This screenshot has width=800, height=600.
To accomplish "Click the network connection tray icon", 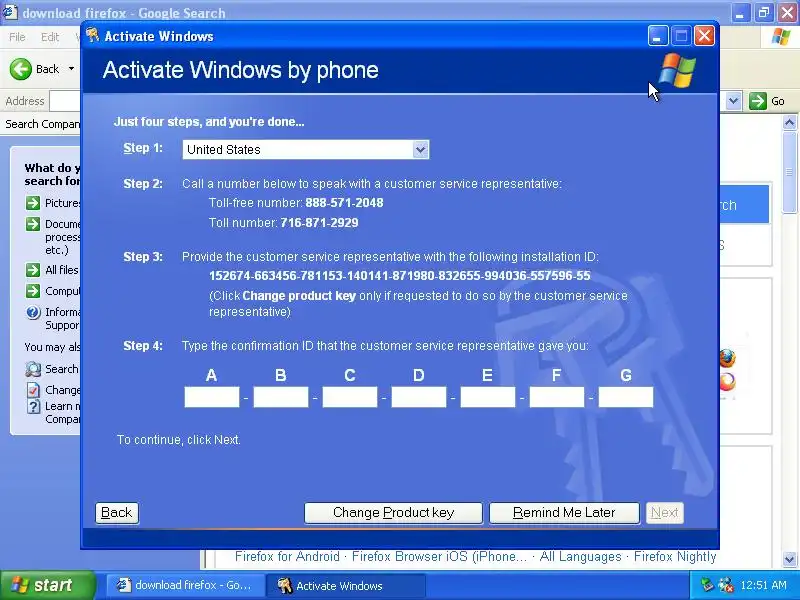I will [725, 585].
